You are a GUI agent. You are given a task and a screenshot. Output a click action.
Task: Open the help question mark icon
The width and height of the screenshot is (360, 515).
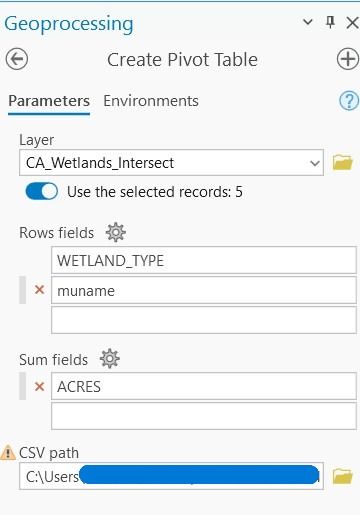[x=349, y=101]
